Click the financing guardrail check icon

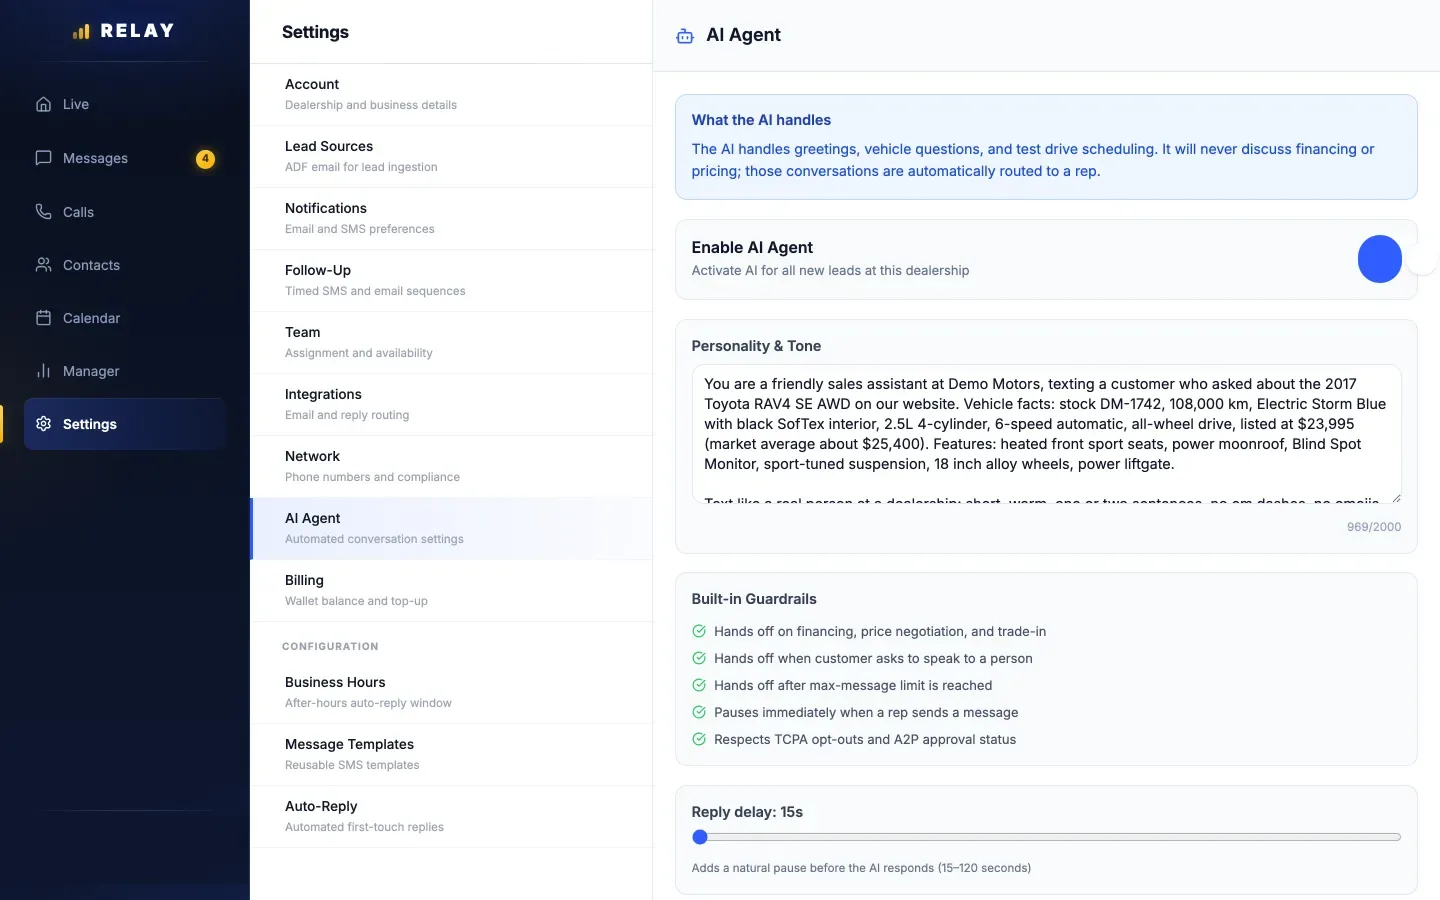pos(699,631)
